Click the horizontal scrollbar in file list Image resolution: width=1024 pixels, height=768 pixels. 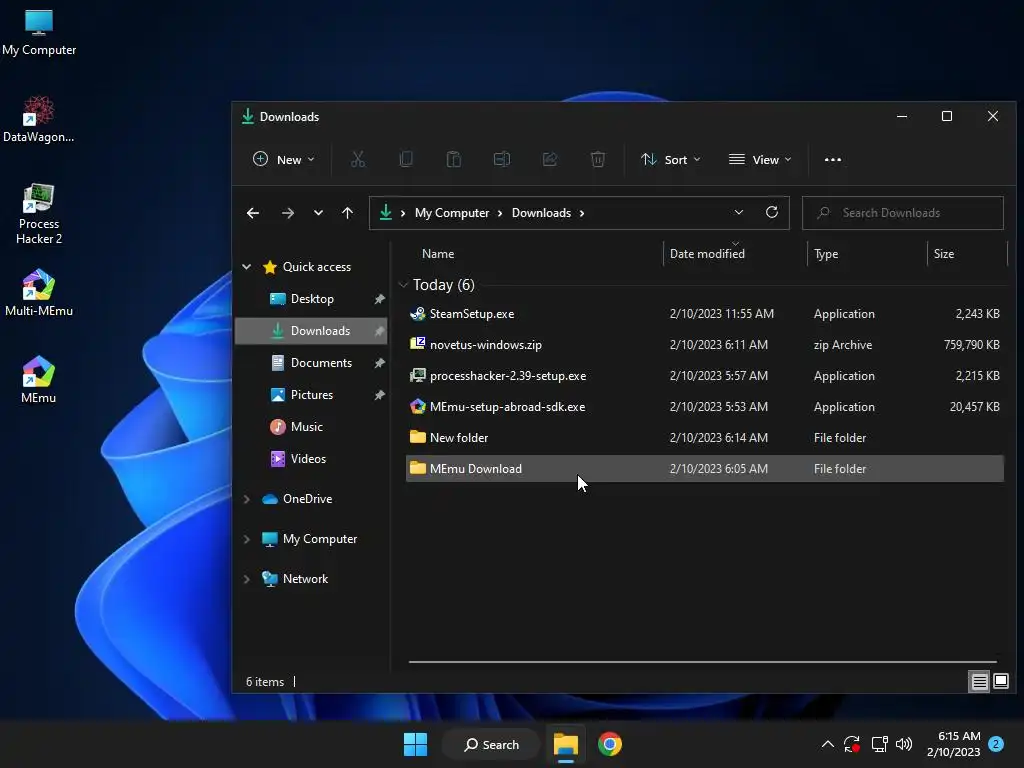703,662
